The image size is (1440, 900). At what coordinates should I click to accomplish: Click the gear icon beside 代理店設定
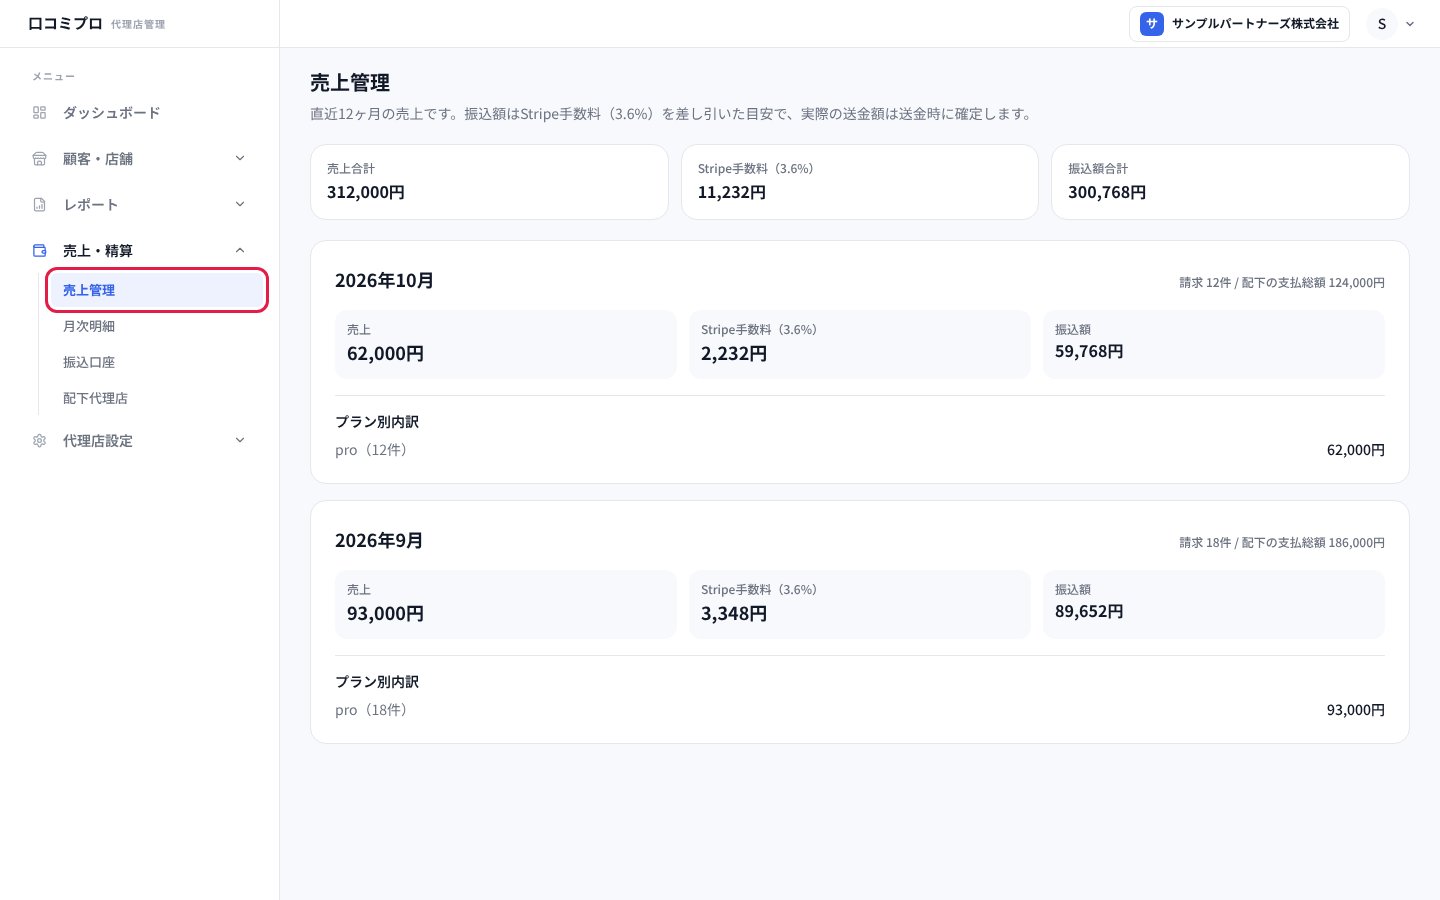pyautogui.click(x=40, y=441)
